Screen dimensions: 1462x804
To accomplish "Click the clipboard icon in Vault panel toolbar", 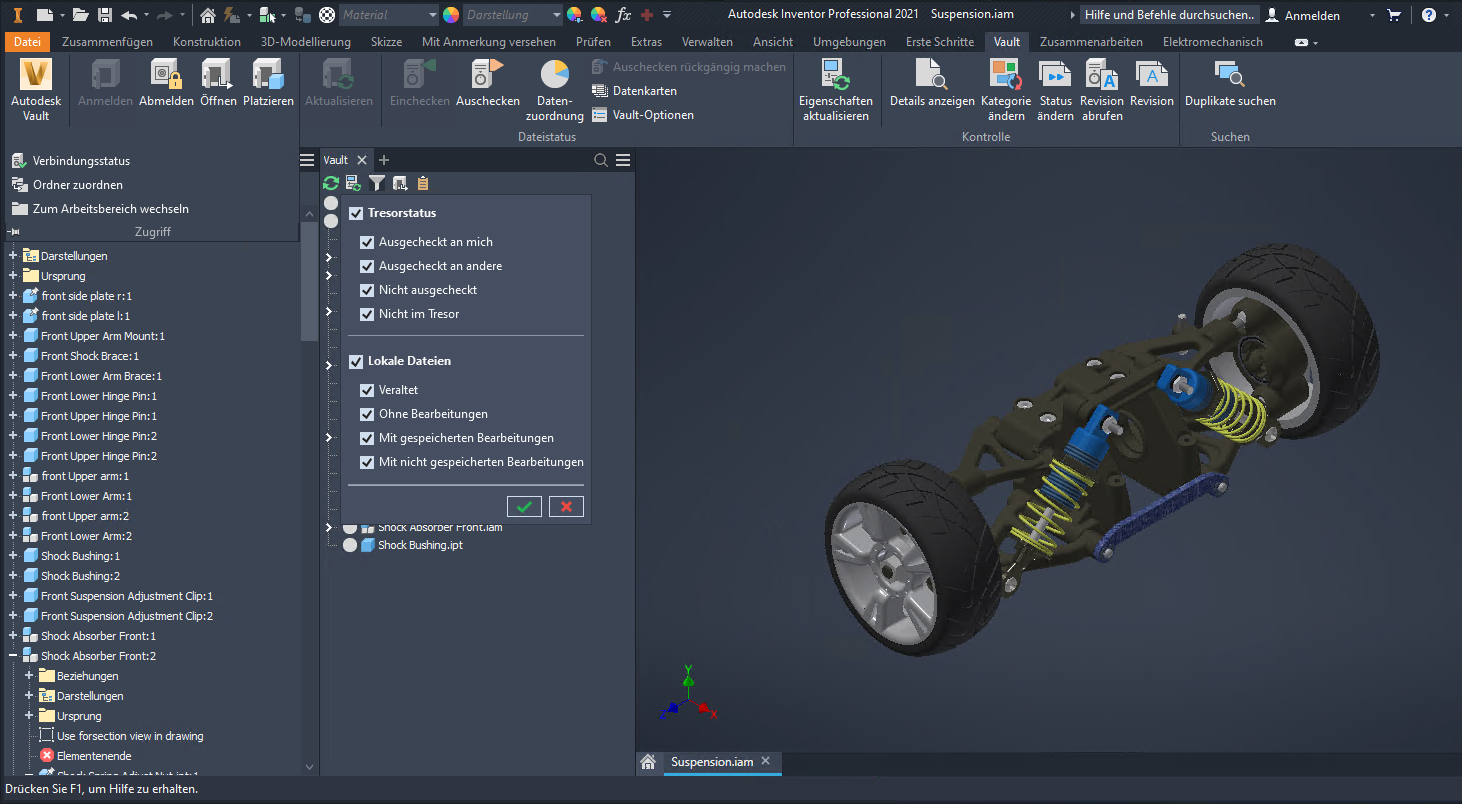I will point(423,183).
